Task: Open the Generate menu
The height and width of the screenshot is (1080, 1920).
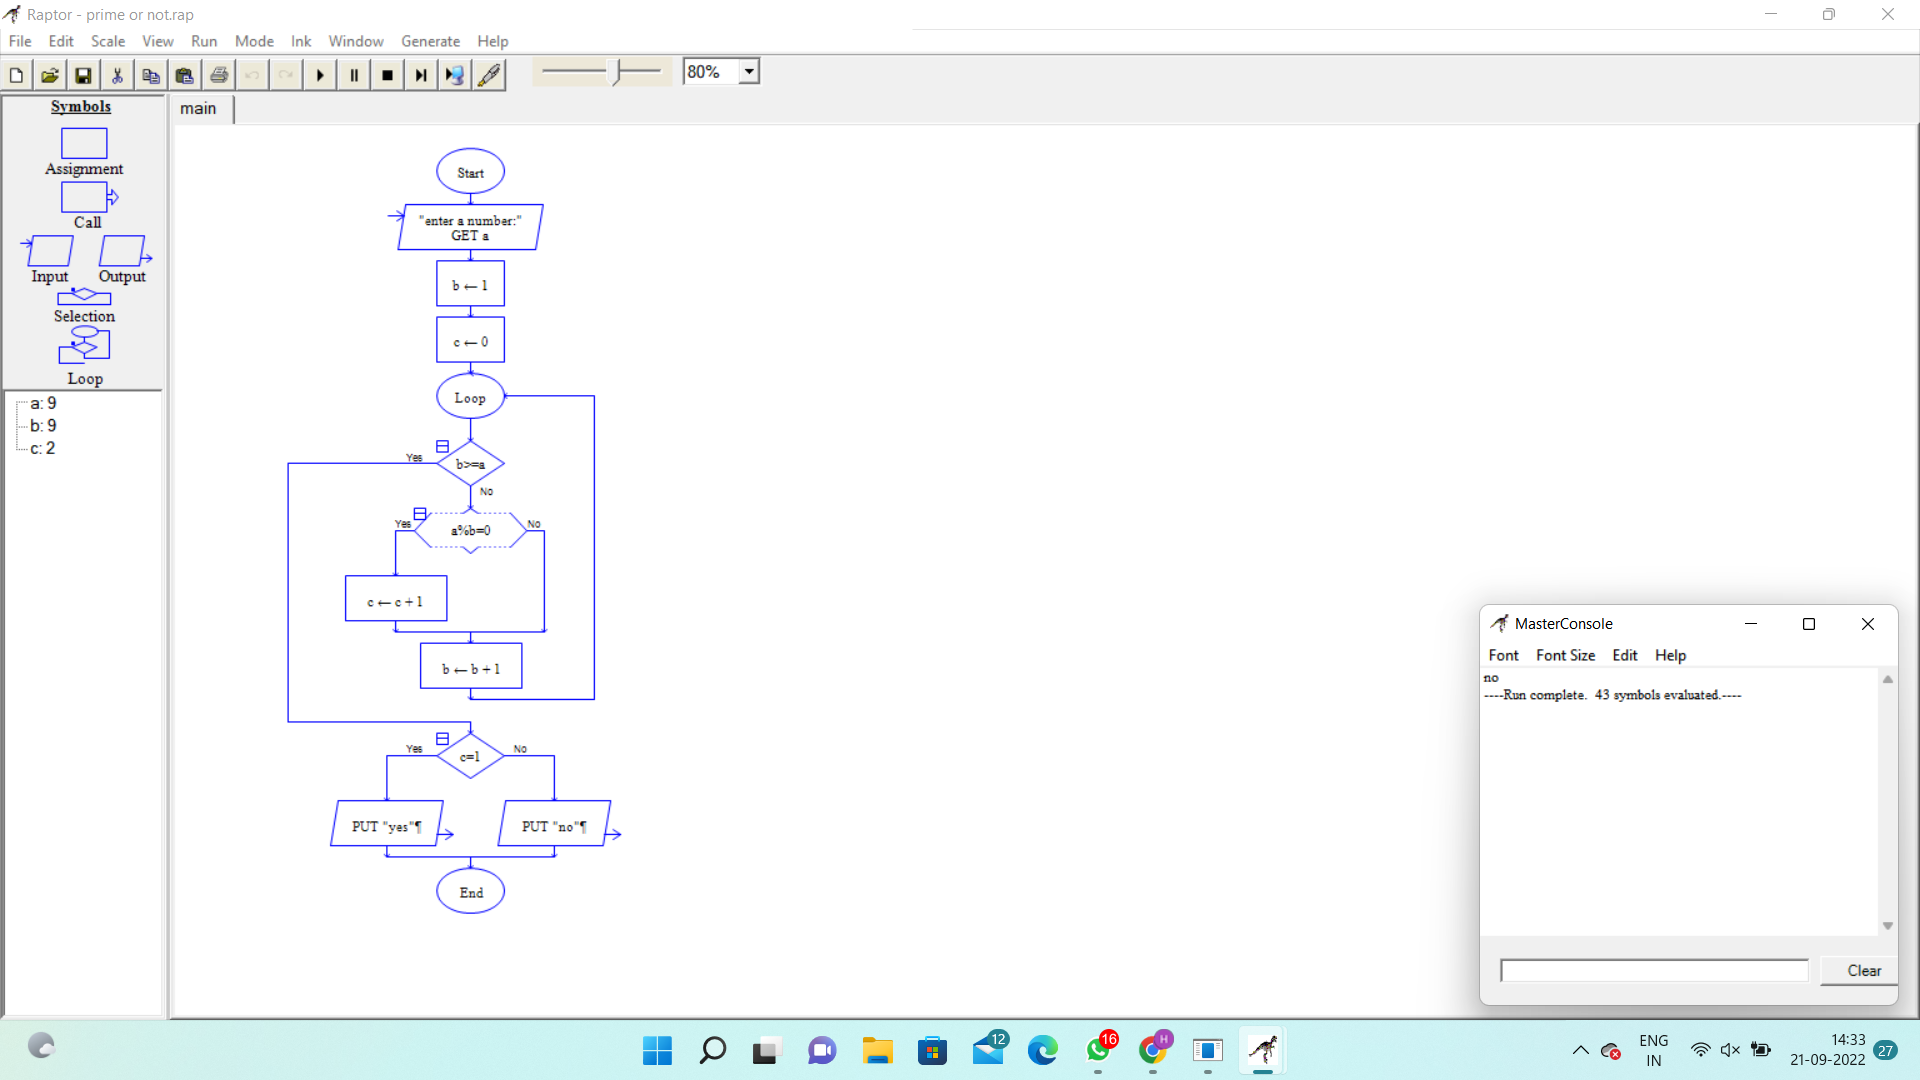Action: click(430, 41)
